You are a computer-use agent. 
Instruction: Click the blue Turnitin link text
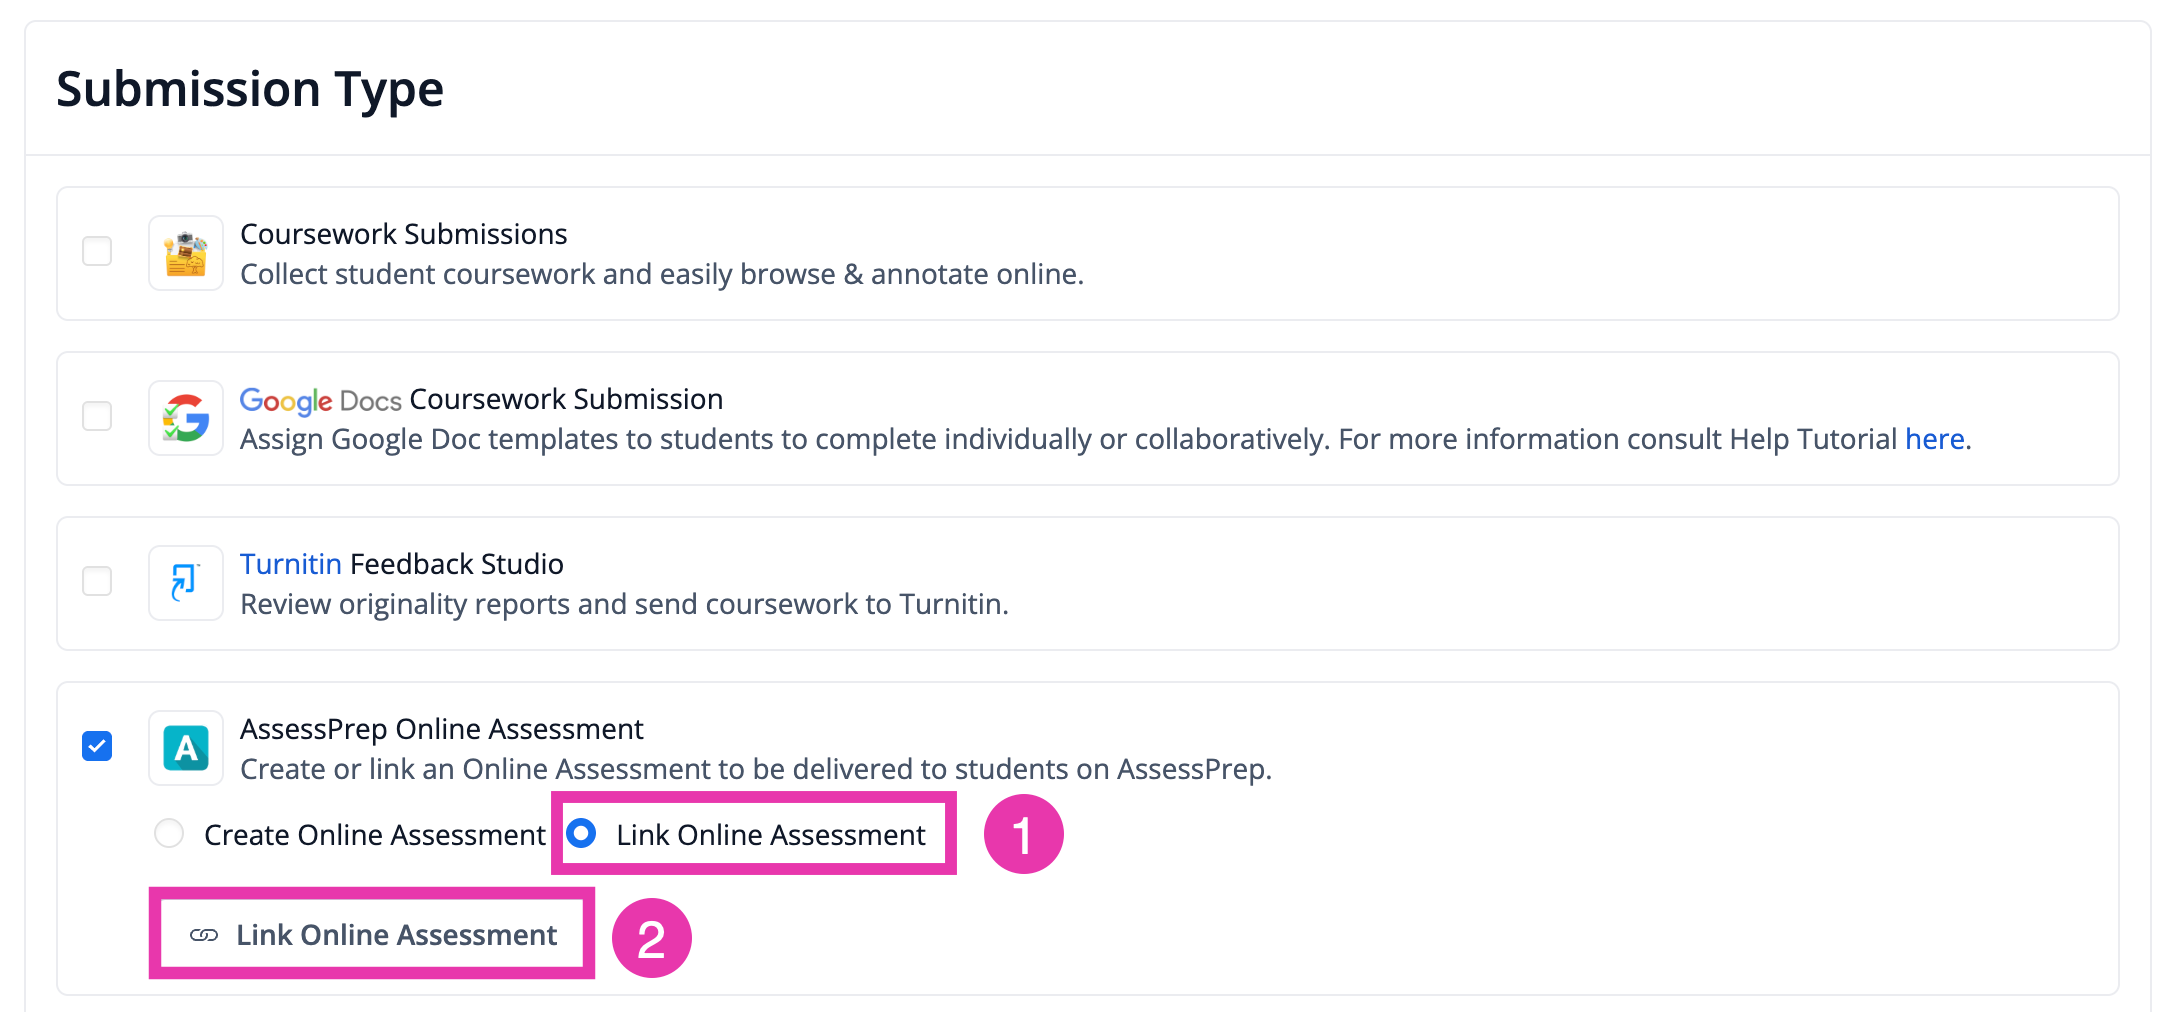click(290, 564)
